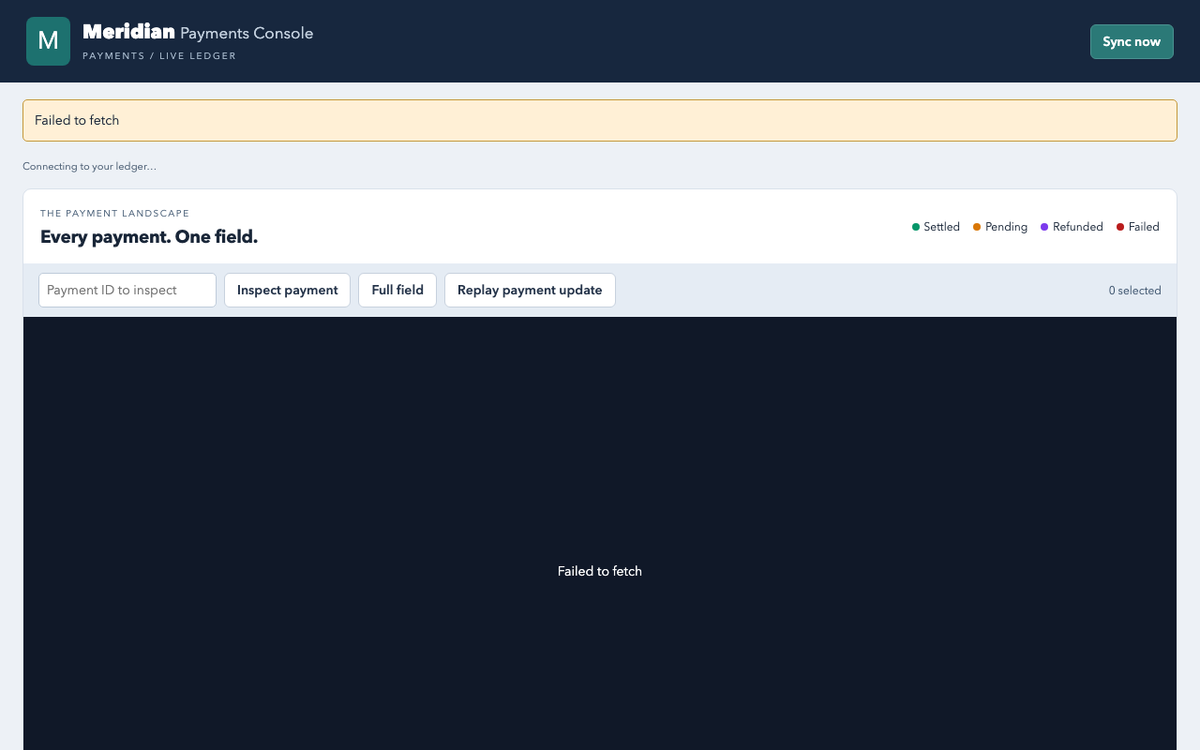Click the Inspect payment button
This screenshot has width=1200, height=750.
287,290
